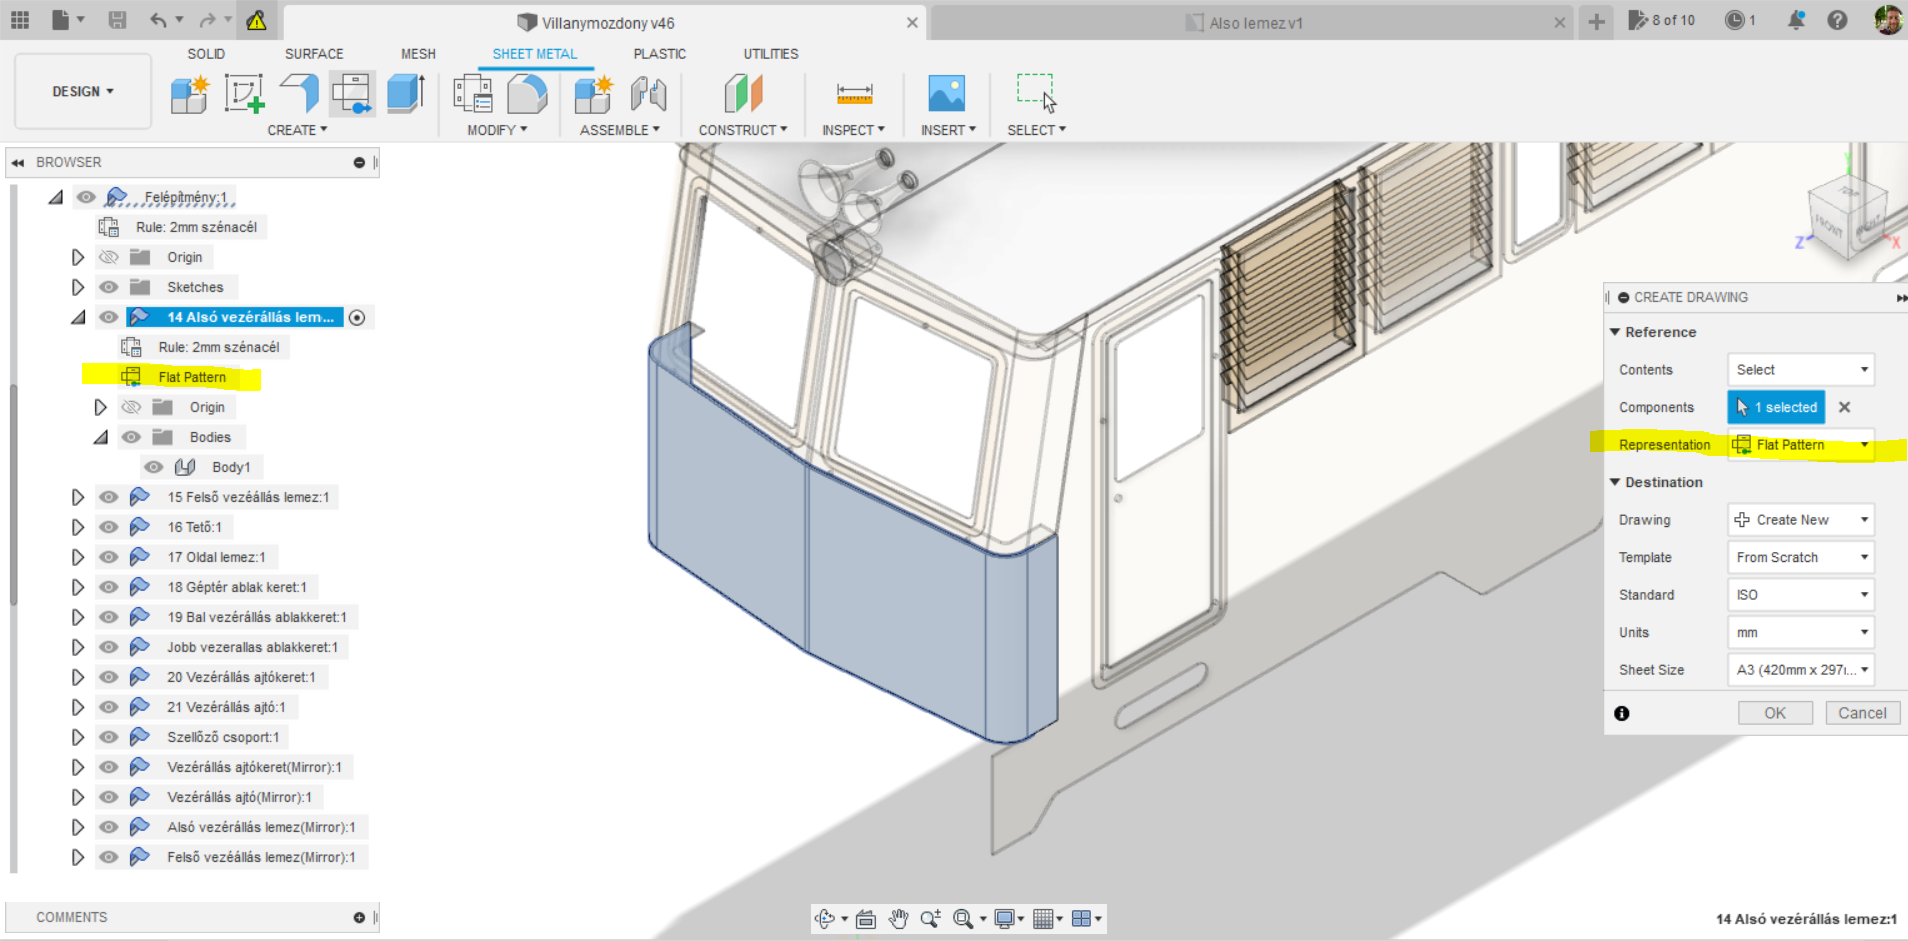This screenshot has width=1908, height=941.
Task: Select the Measure tool under Inspect
Action: 853,93
